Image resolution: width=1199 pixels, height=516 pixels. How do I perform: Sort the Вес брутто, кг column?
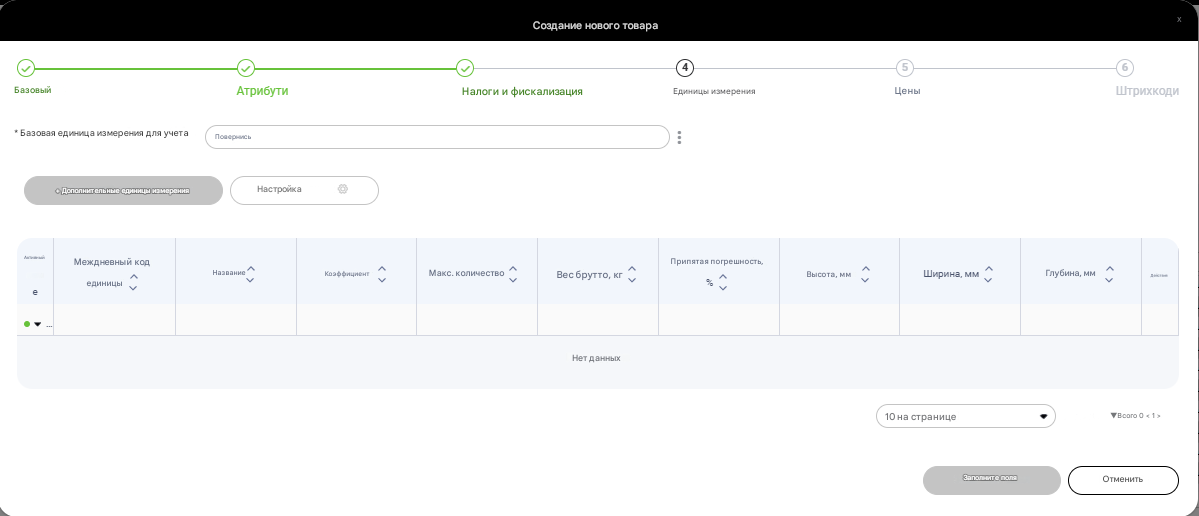tap(632, 274)
